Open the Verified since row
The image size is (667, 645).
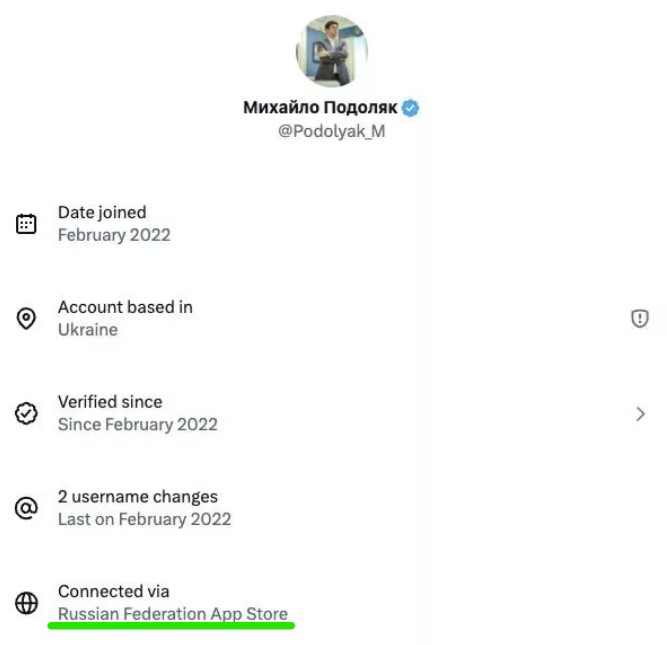[110, 402]
